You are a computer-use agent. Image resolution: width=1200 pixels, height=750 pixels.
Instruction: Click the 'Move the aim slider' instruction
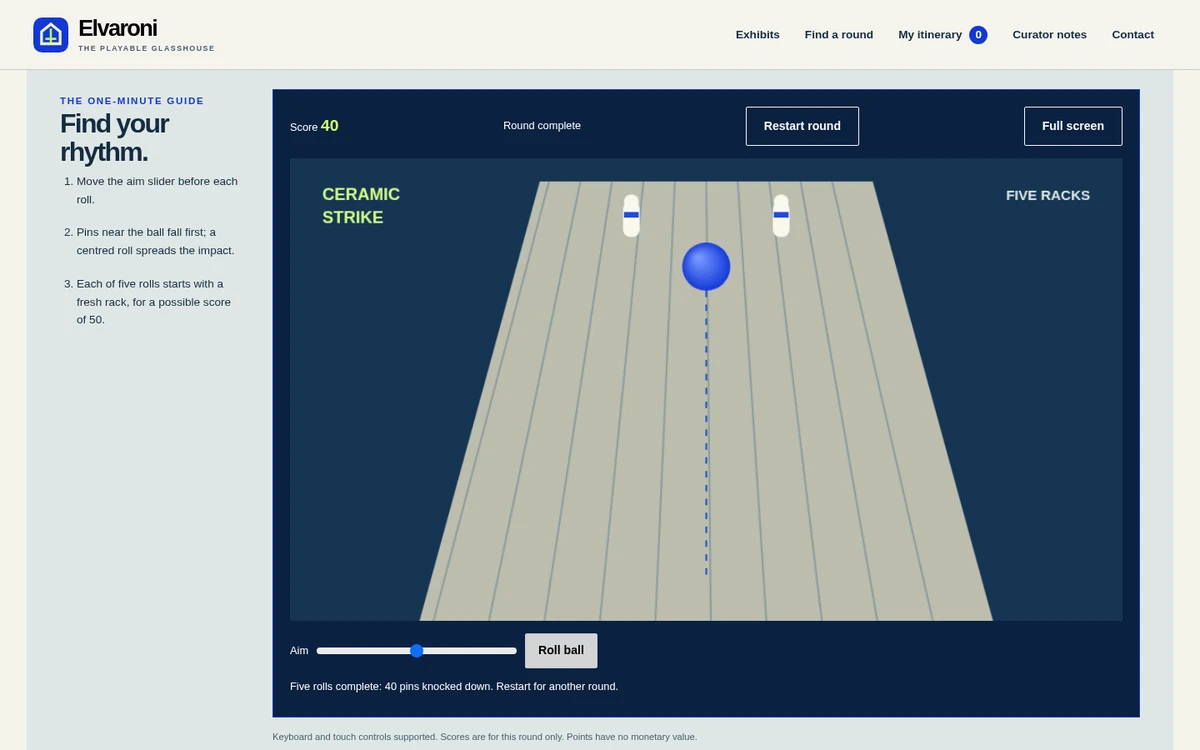point(157,191)
